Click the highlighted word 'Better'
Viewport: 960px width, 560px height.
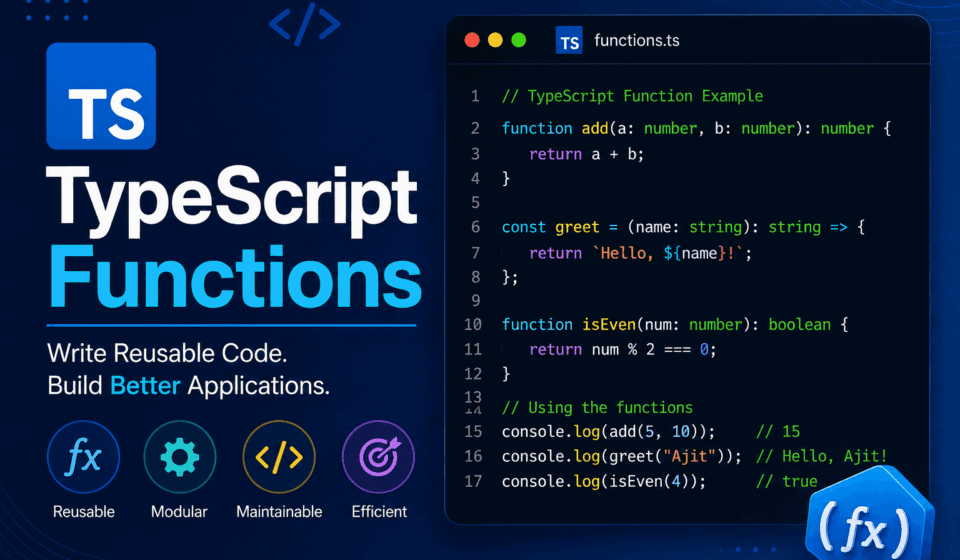[x=145, y=386]
